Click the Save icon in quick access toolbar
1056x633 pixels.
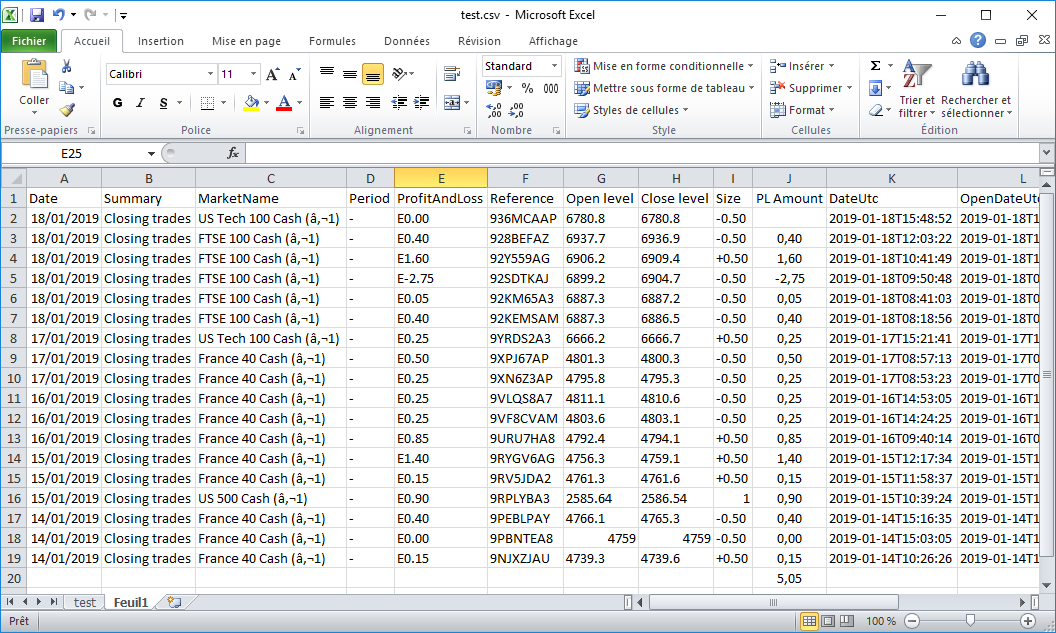[37, 15]
